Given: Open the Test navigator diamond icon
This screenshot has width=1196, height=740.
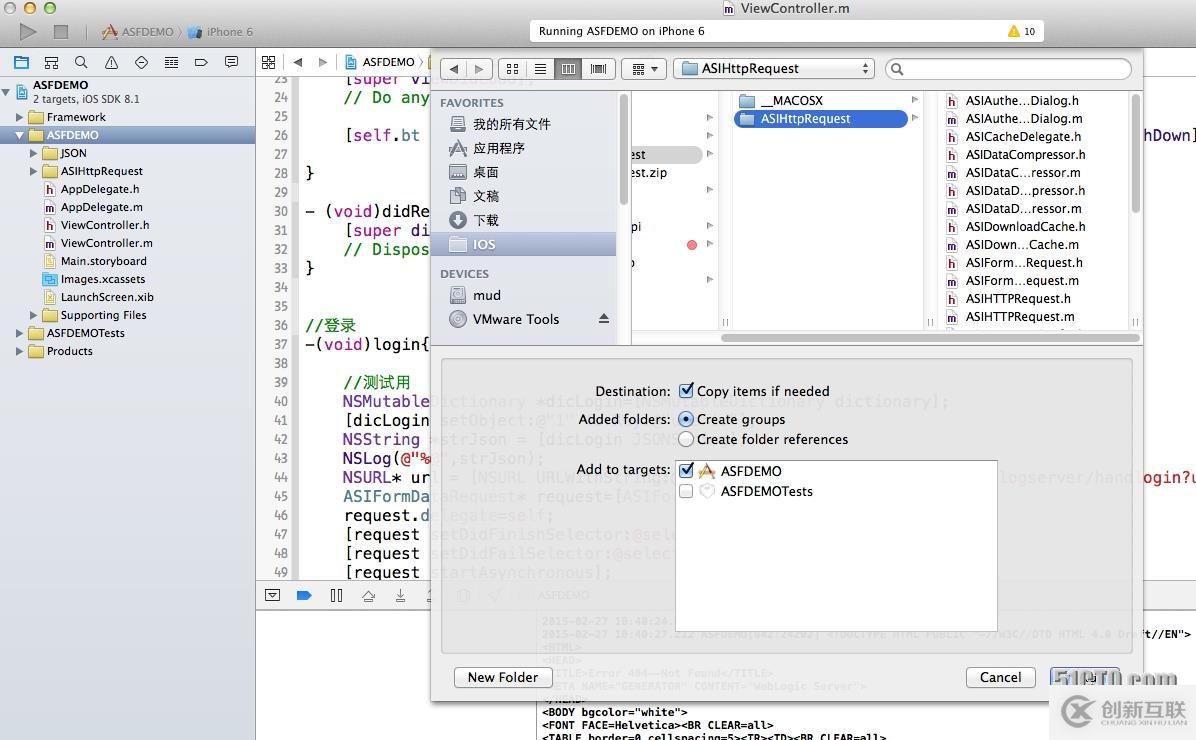Looking at the screenshot, I should pyautogui.click(x=141, y=63).
